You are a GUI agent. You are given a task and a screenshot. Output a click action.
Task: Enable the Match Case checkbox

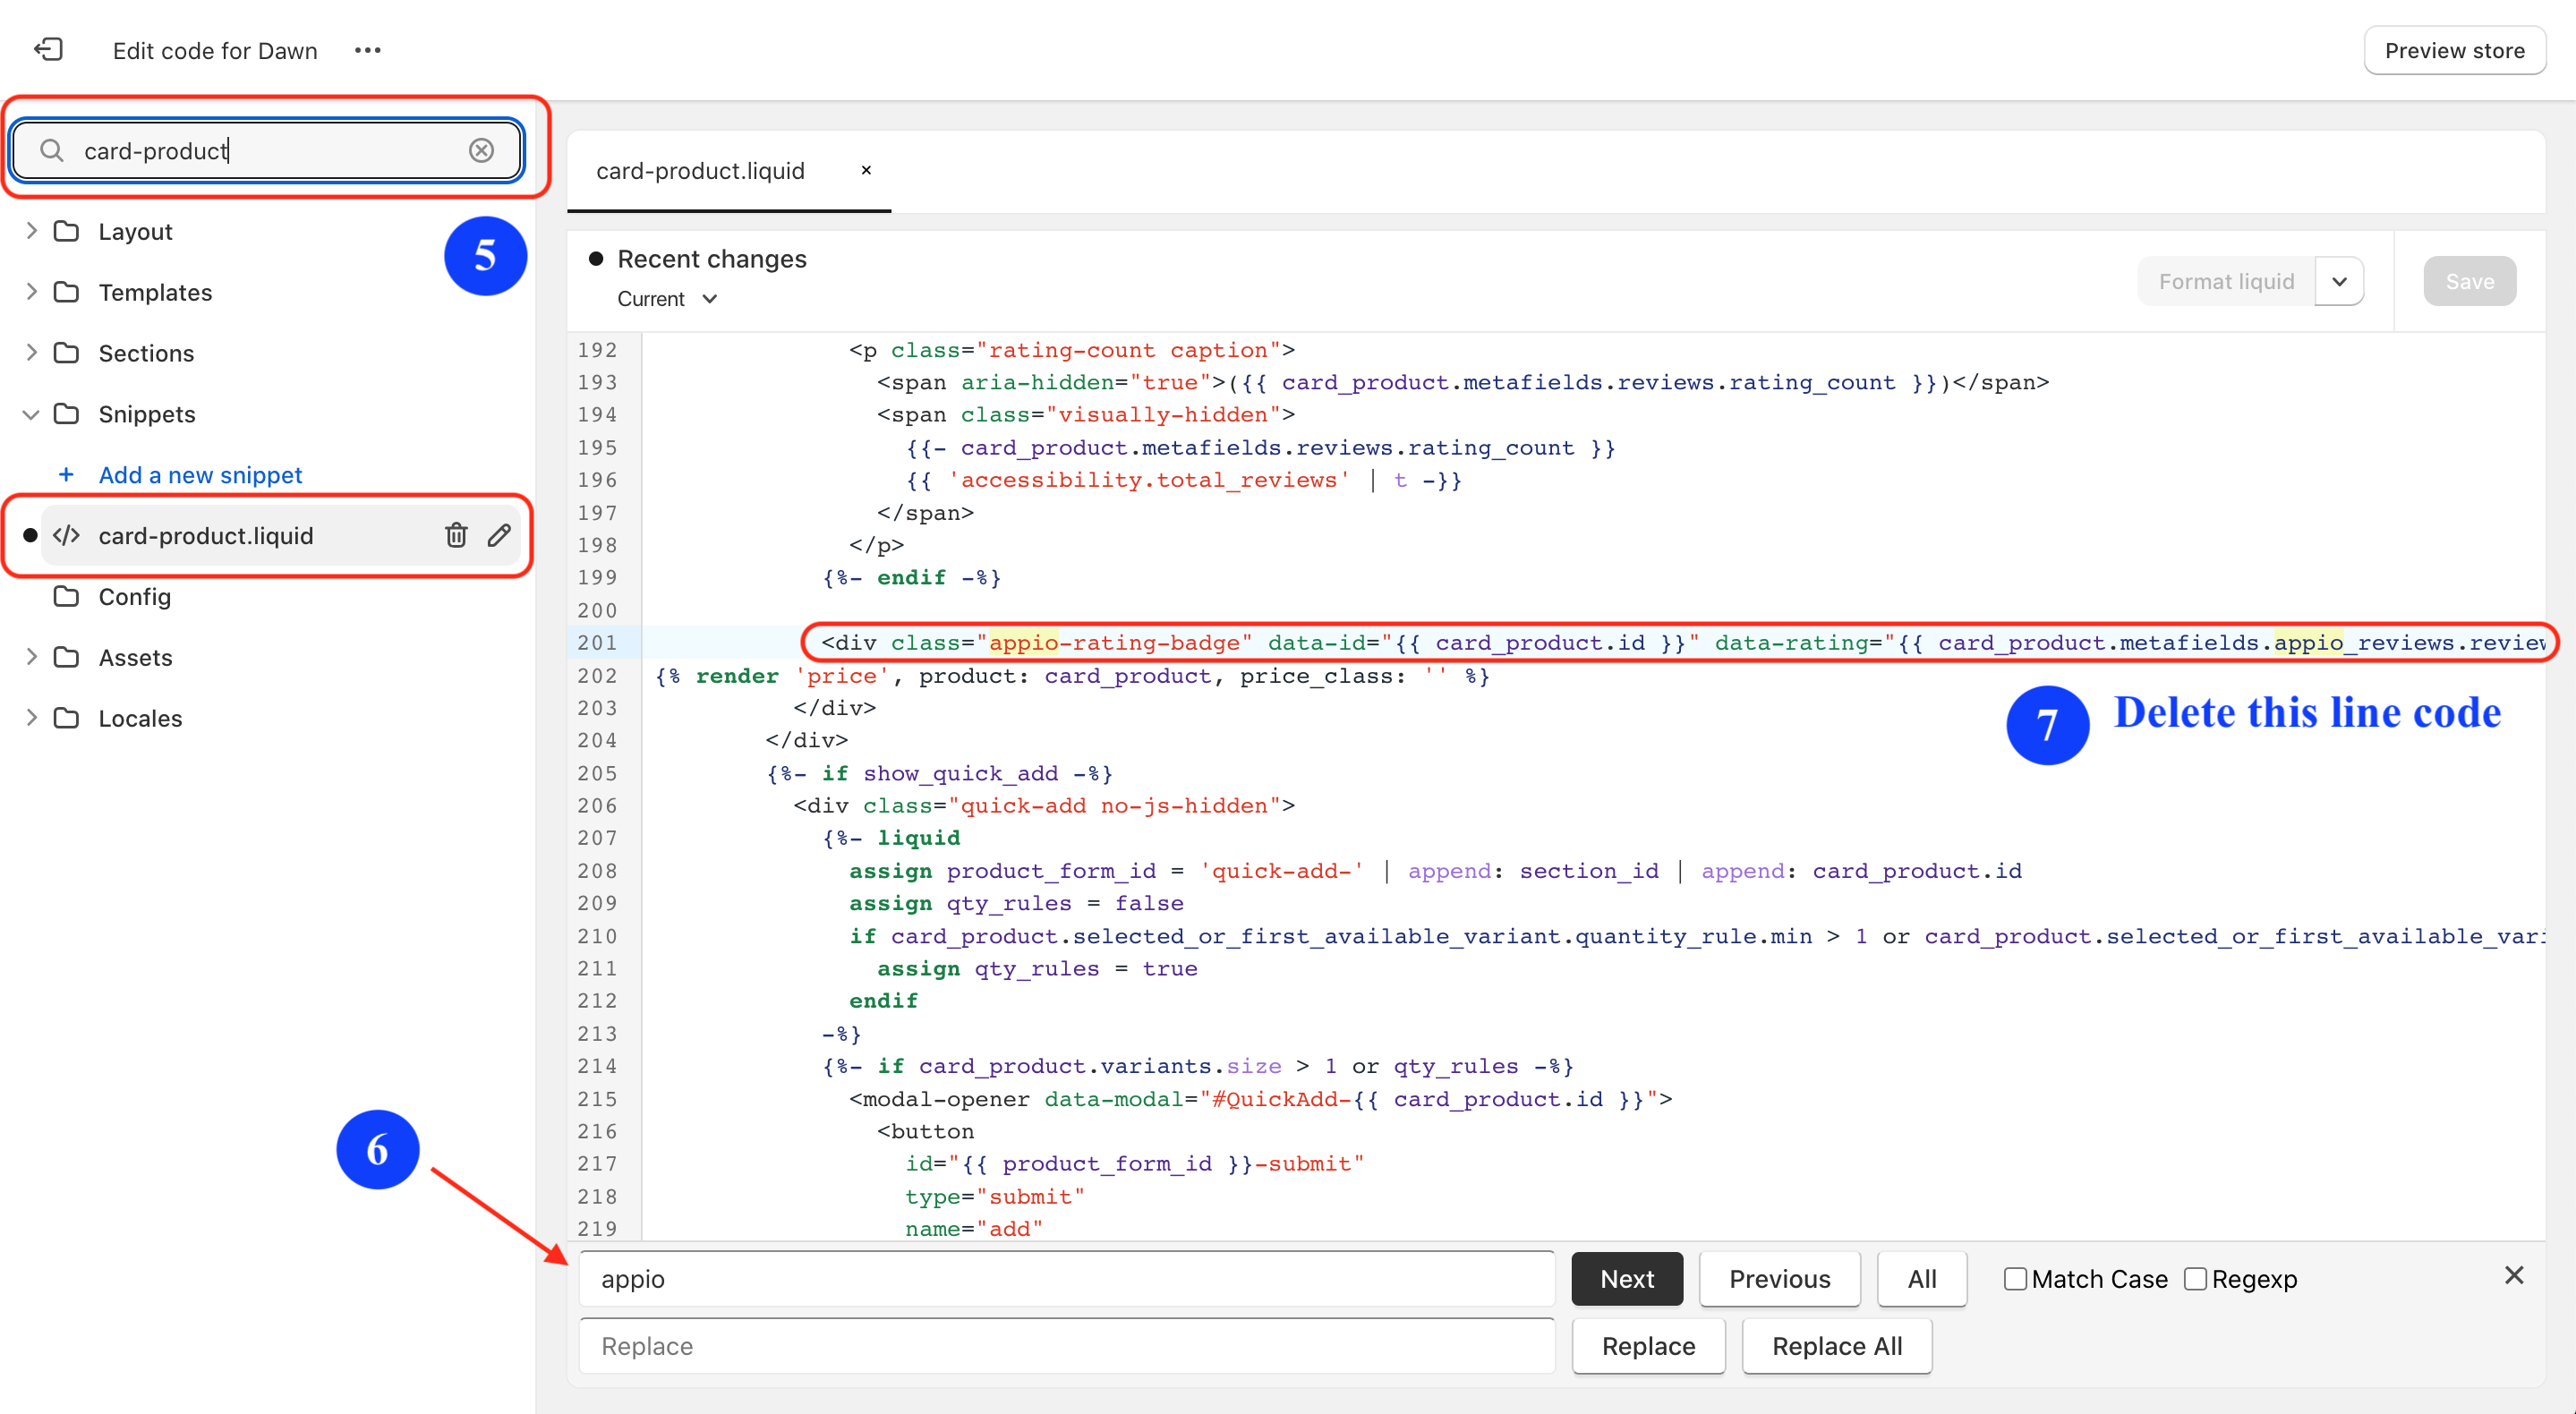click(x=2015, y=1278)
